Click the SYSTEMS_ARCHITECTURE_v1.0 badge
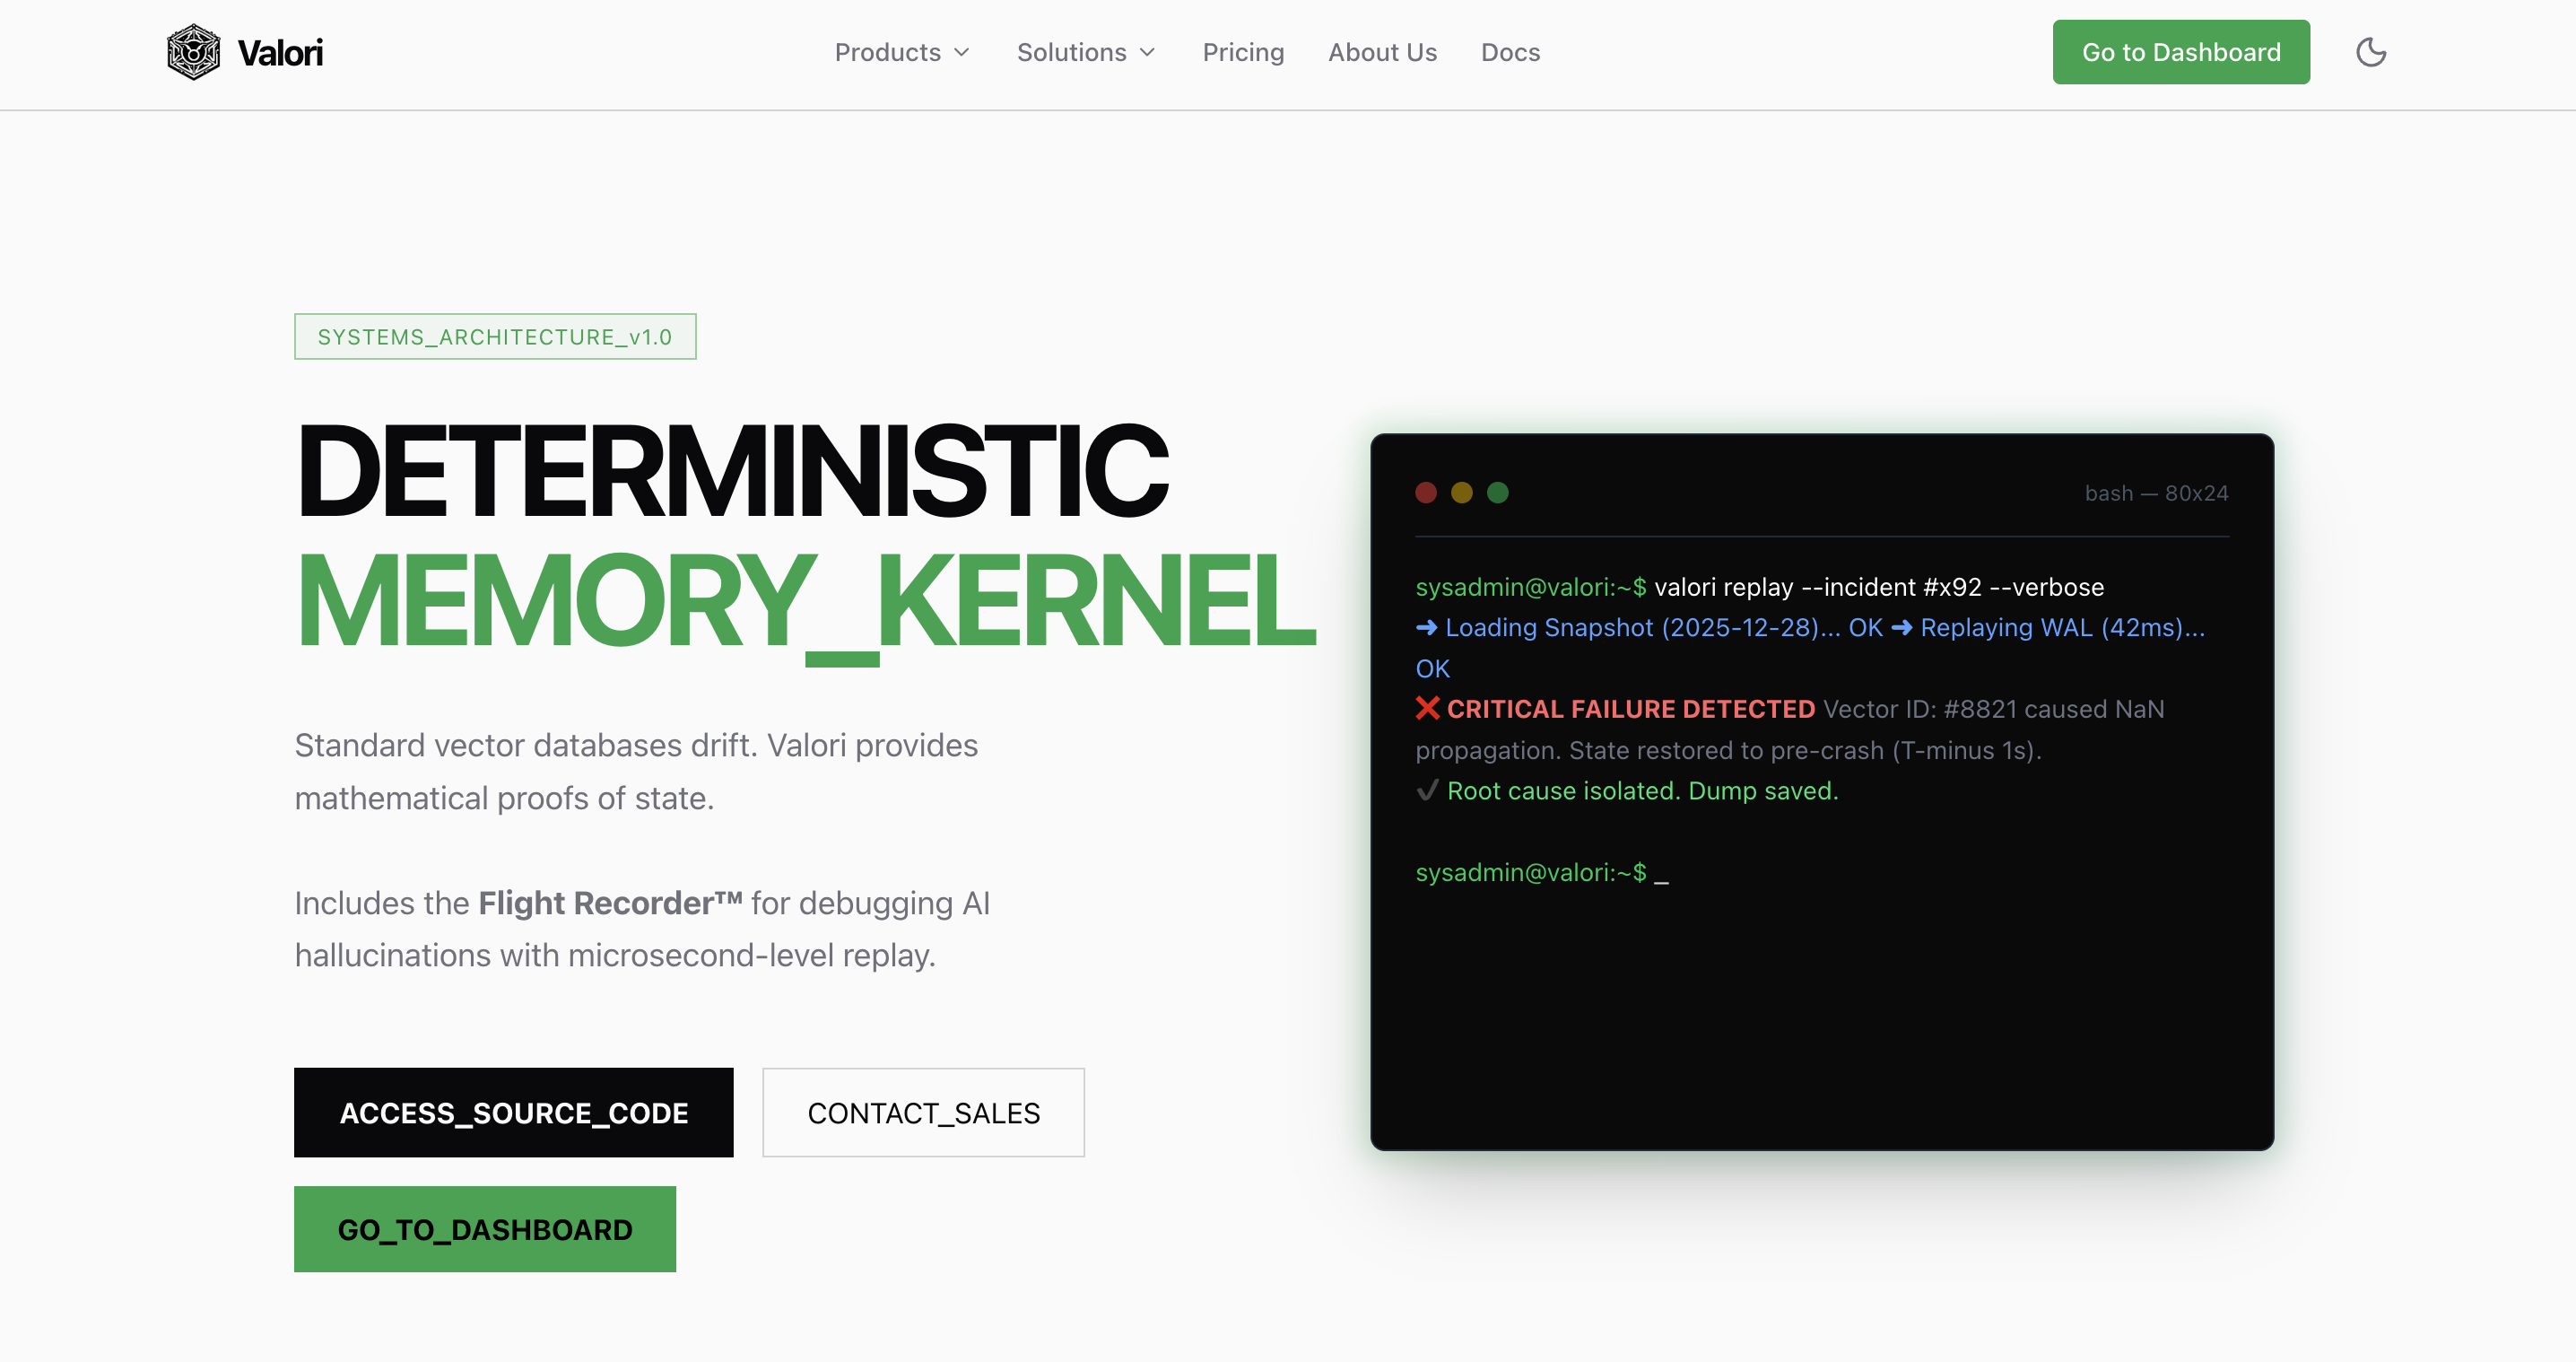The height and width of the screenshot is (1362, 2576). click(495, 337)
